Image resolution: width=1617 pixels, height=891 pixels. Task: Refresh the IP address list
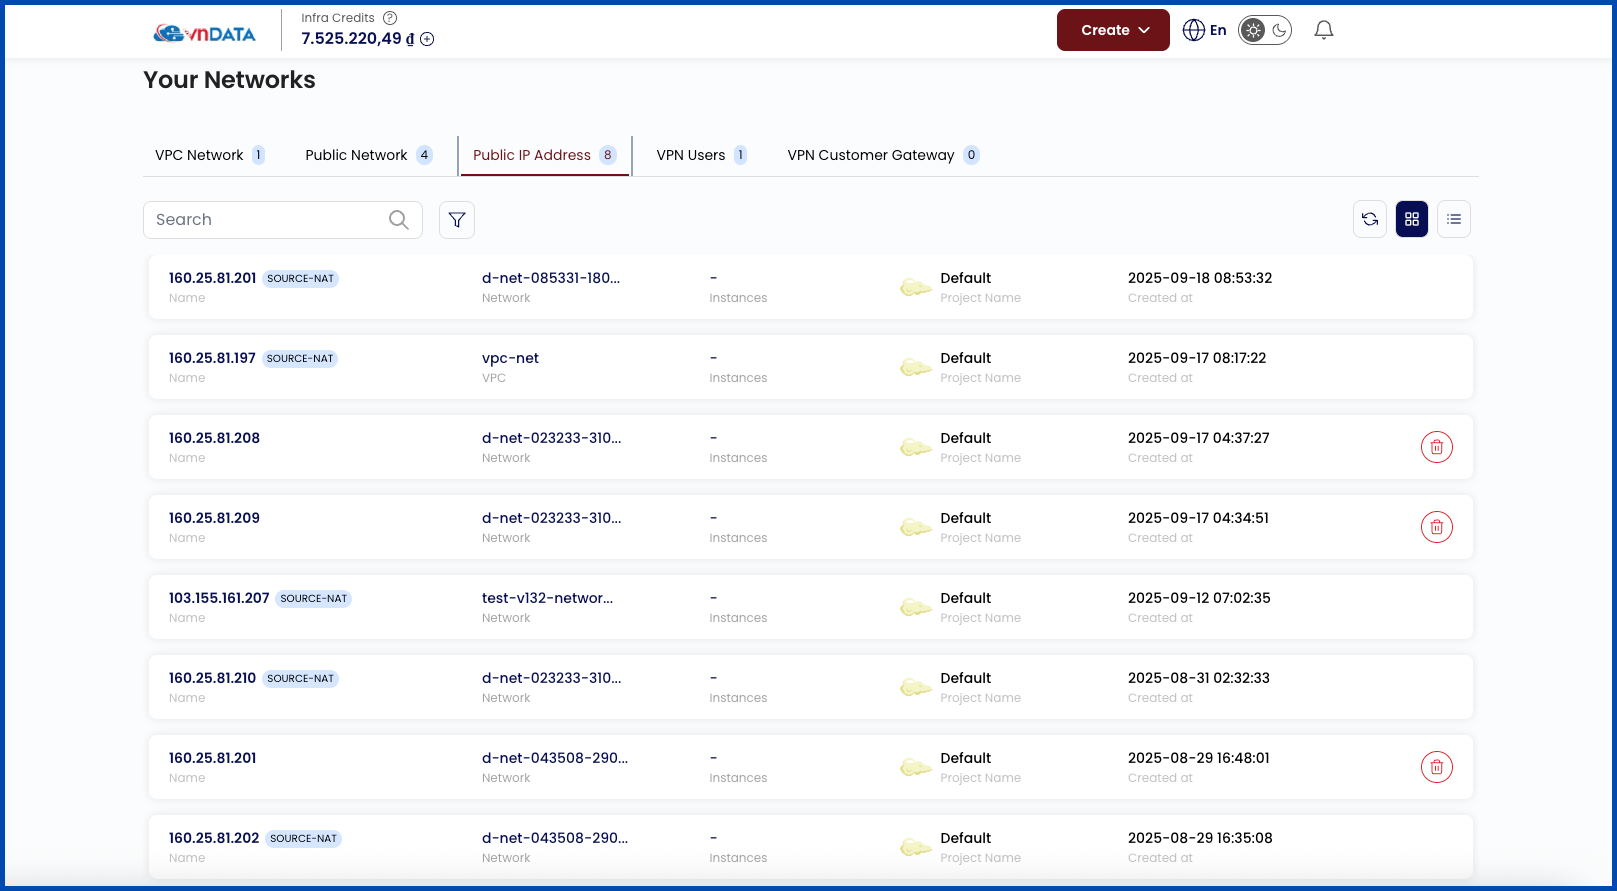[x=1370, y=219]
